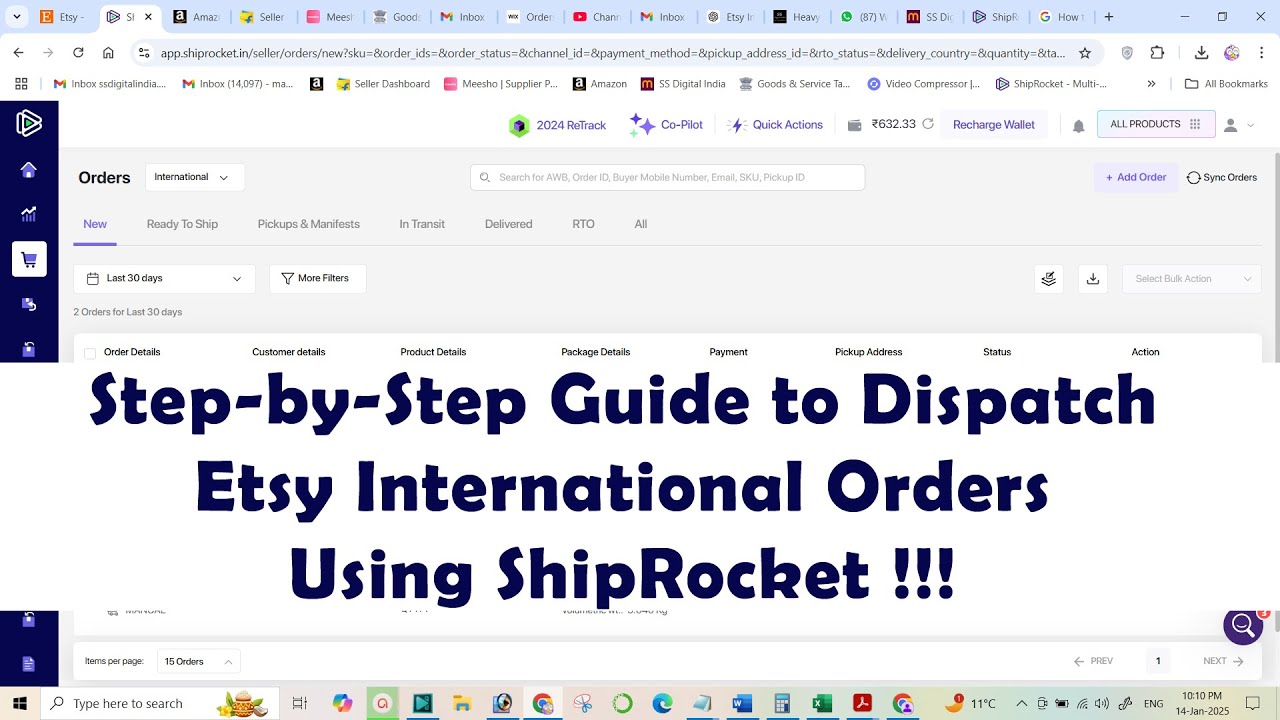This screenshot has width=1280, height=720.
Task: Click the Windows search box
Action: pos(158,703)
